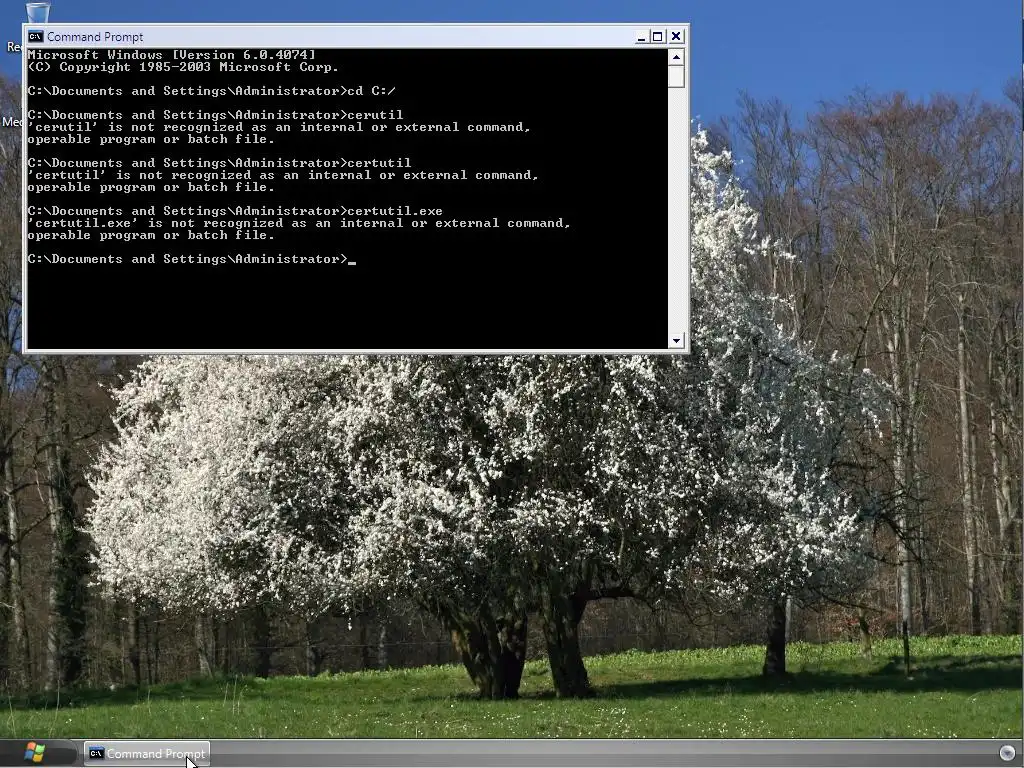Click the 'cerutil' typed command line

coord(216,116)
